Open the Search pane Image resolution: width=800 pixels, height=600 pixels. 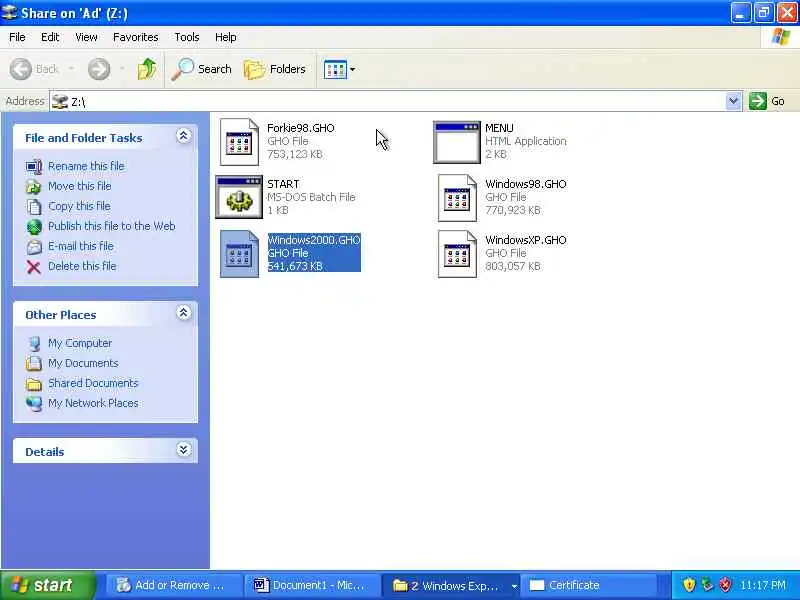[202, 69]
